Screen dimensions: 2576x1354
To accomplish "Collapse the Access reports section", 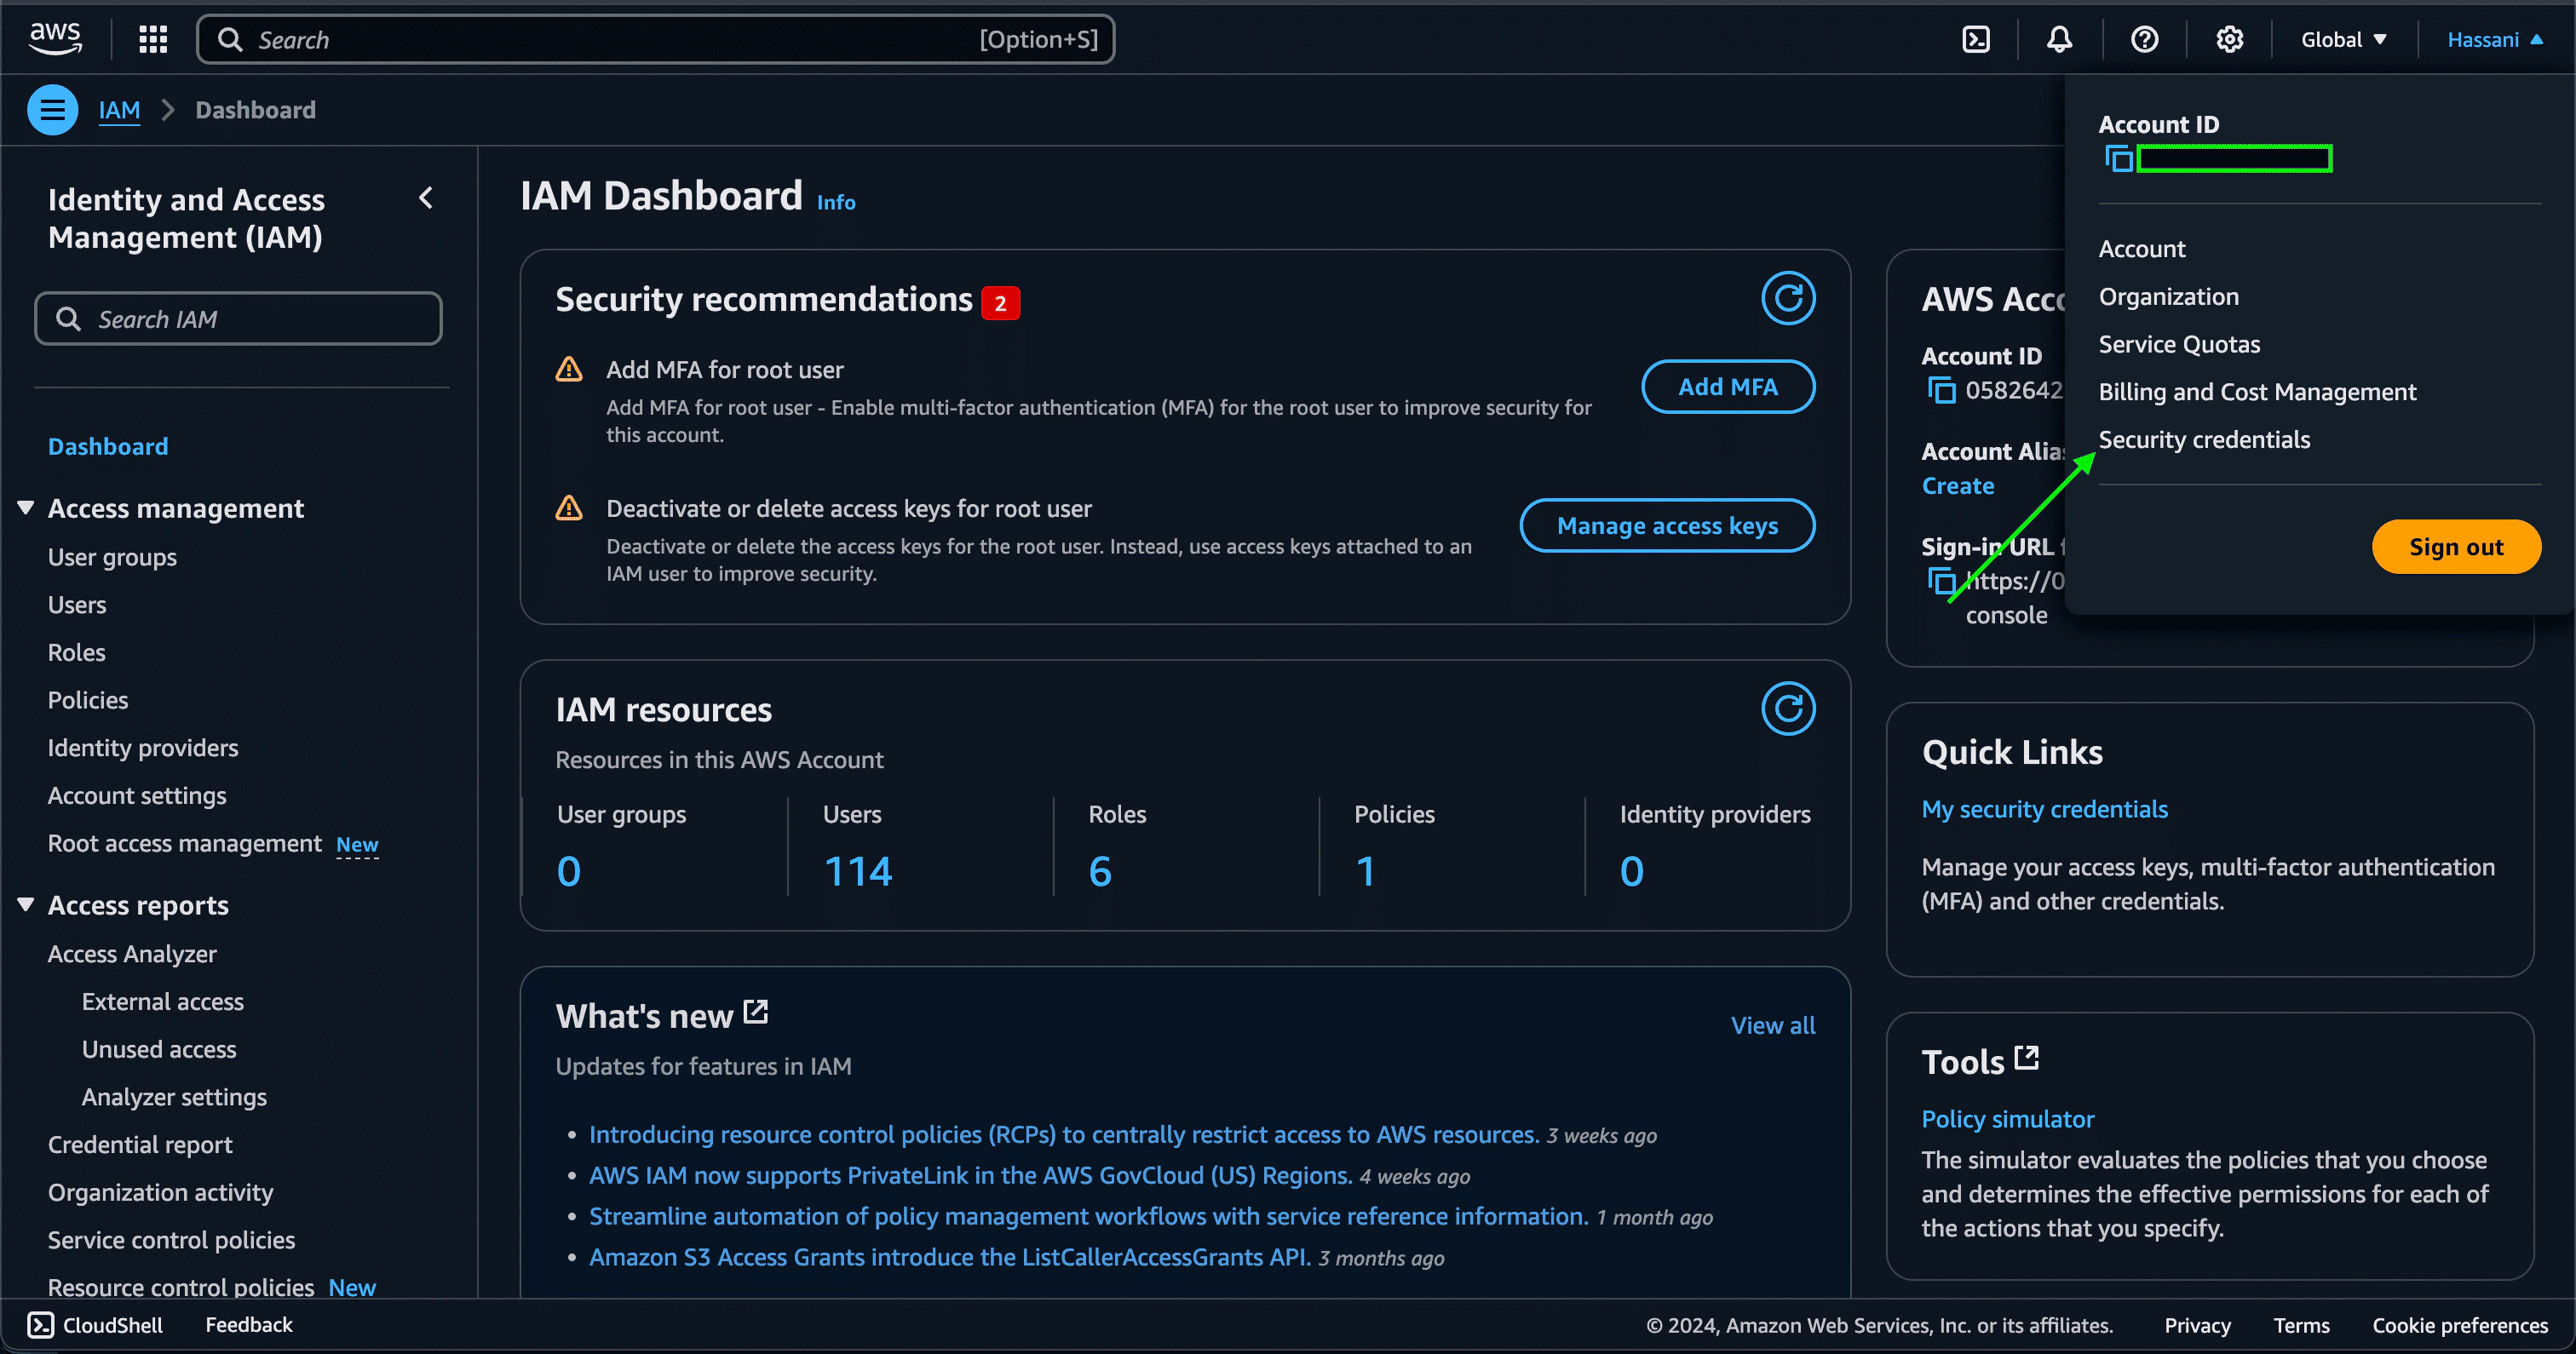I will point(26,905).
